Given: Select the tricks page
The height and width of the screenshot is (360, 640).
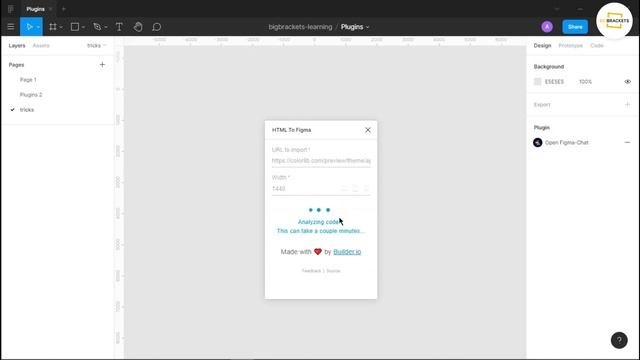Looking at the screenshot, I should coord(27,110).
